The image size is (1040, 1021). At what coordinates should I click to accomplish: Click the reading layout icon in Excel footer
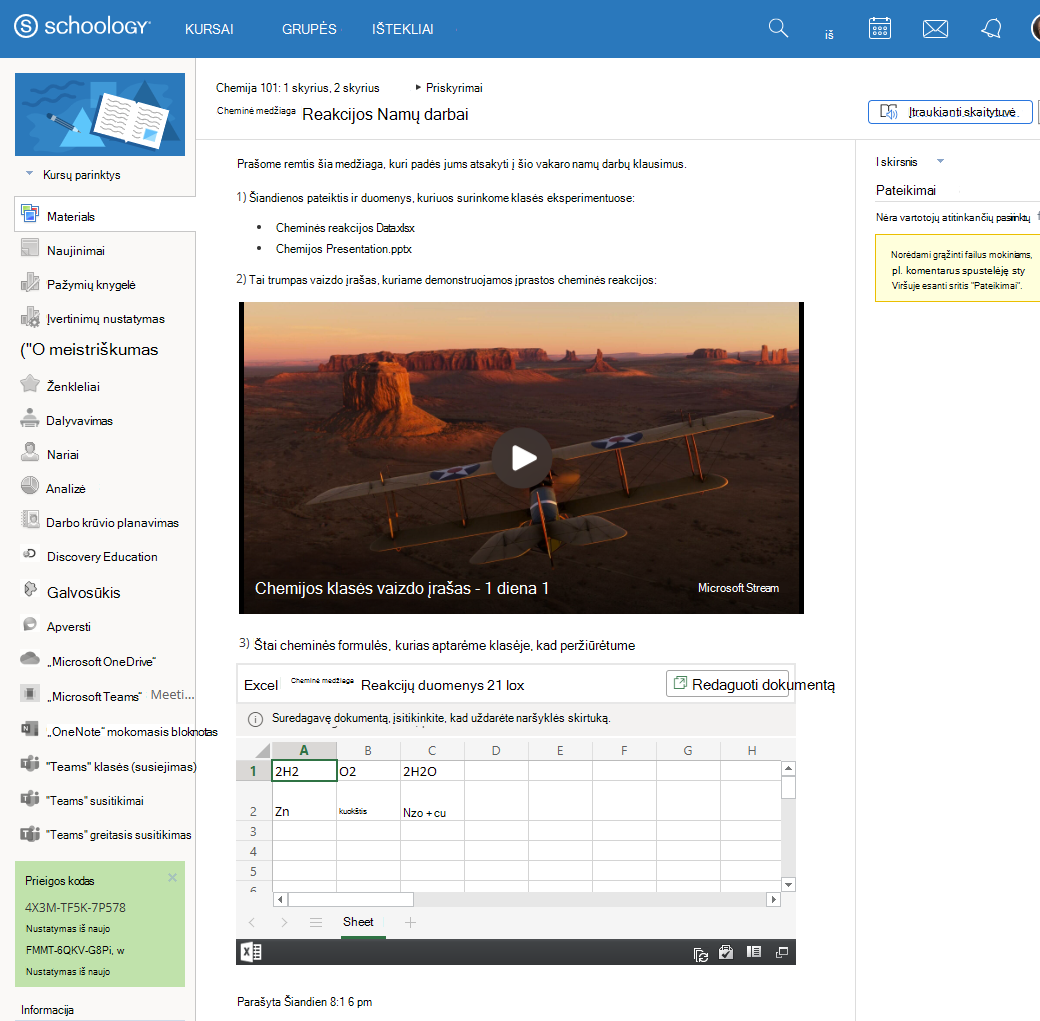[x=753, y=952]
